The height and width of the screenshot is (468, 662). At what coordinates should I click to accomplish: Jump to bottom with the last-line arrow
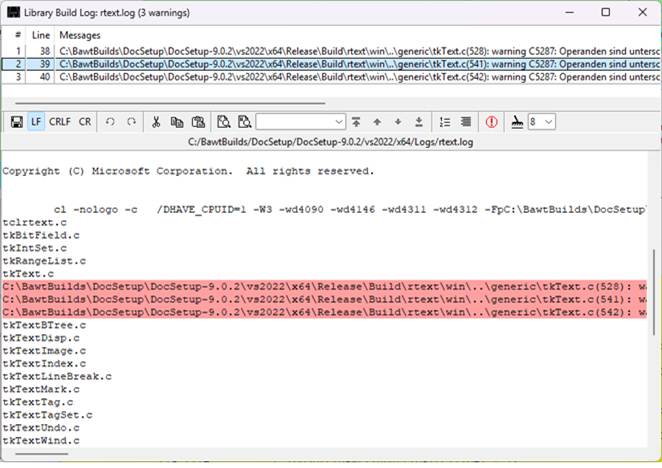point(418,121)
